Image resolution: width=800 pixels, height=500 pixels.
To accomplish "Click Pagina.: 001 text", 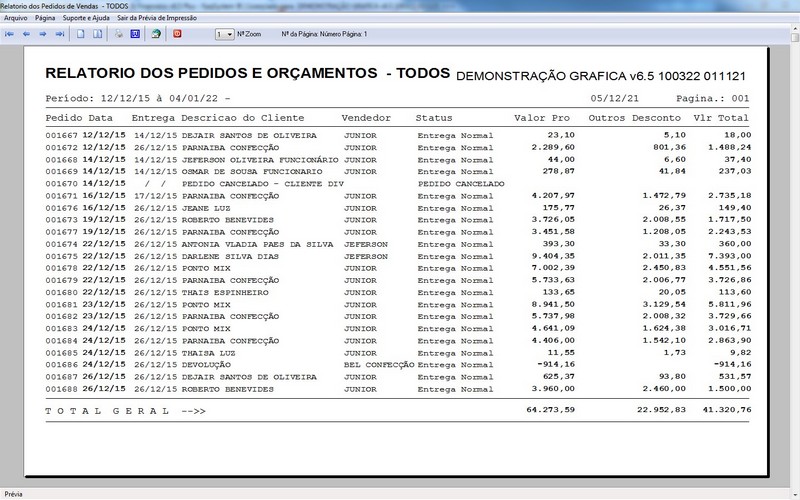I will pos(713,98).
